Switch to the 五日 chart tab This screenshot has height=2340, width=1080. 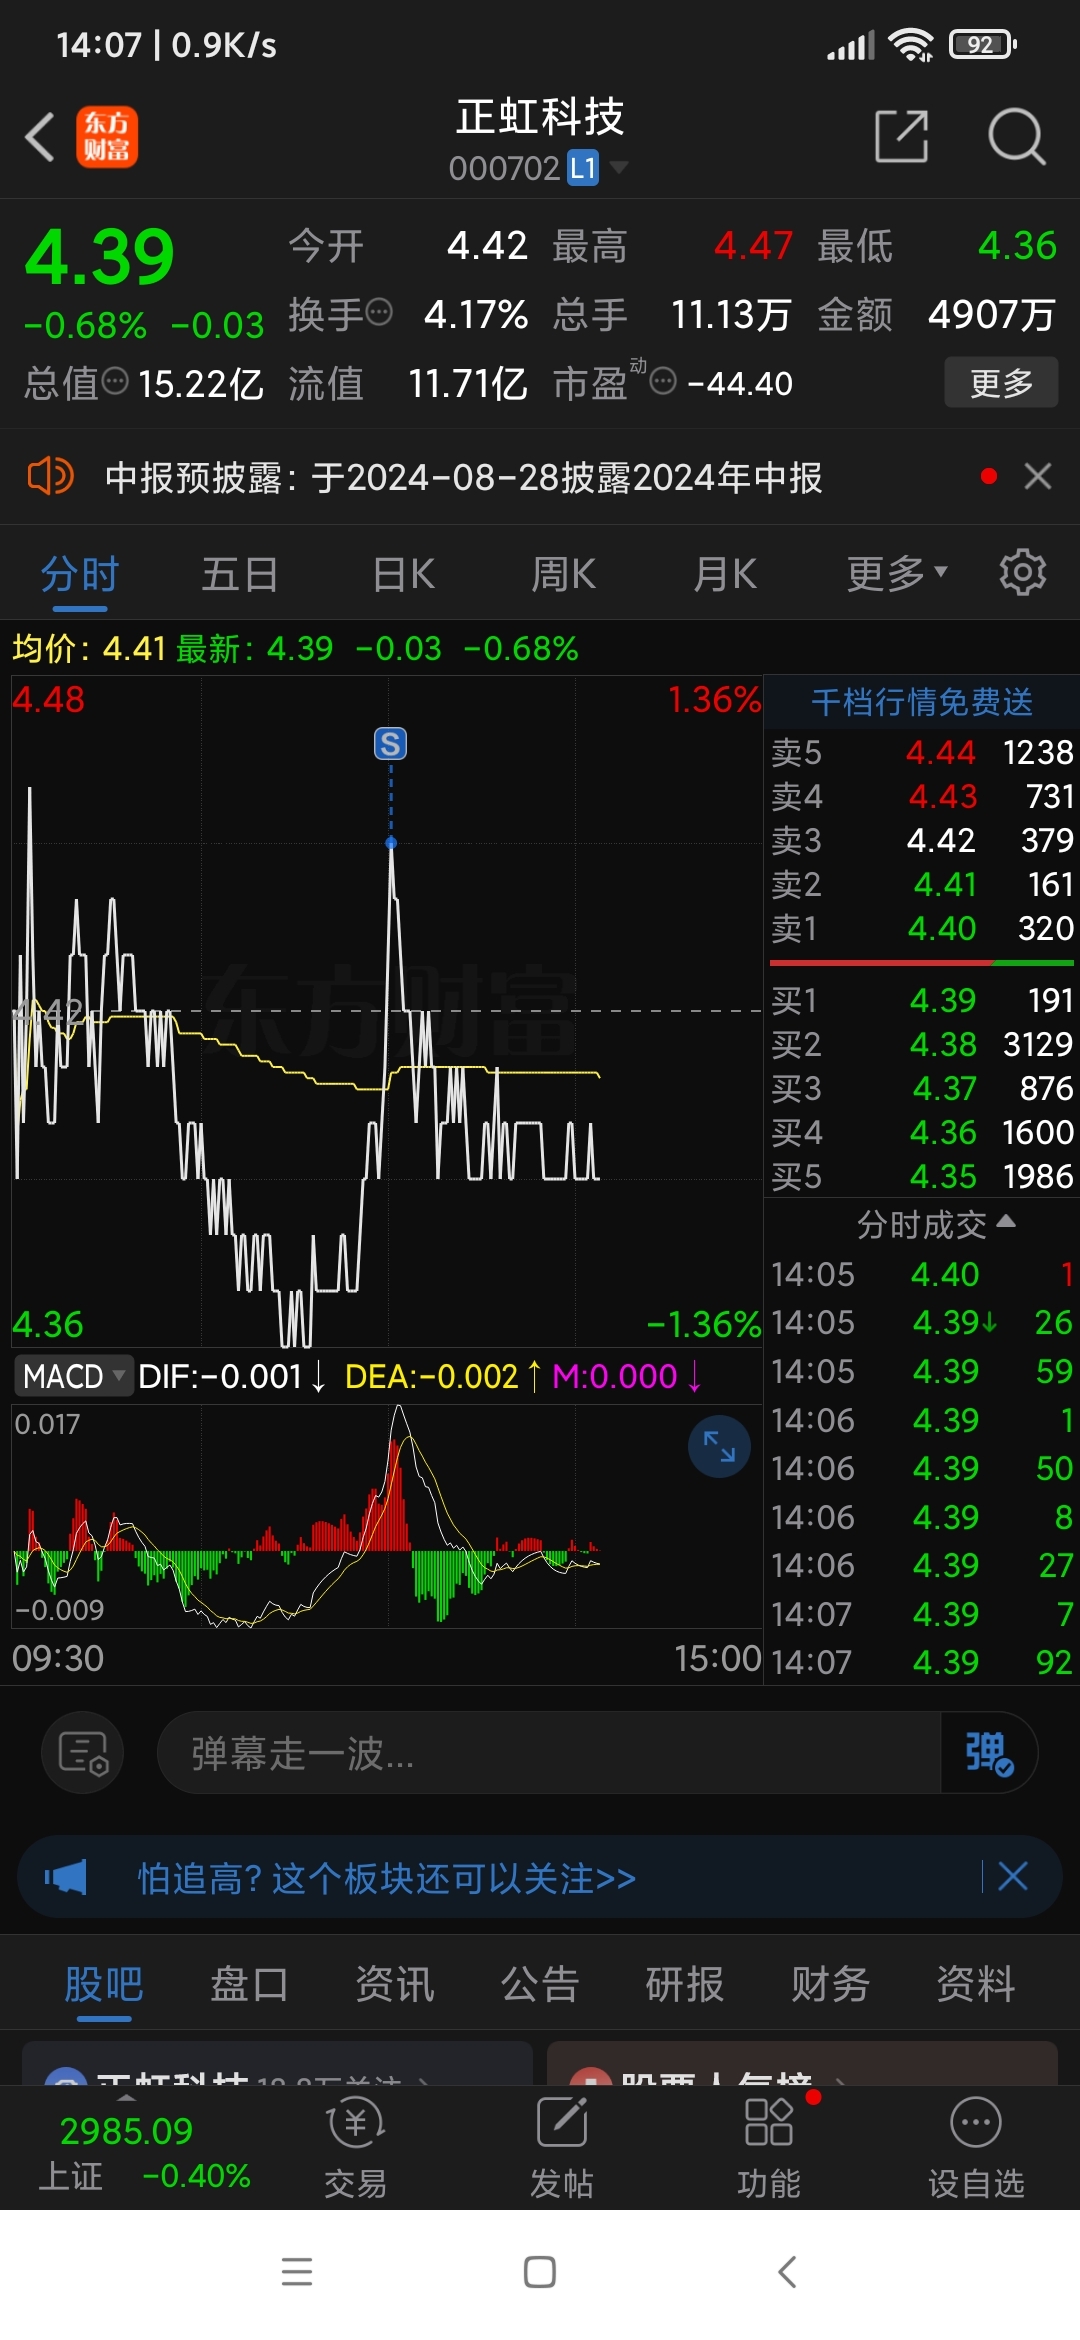pyautogui.click(x=240, y=575)
